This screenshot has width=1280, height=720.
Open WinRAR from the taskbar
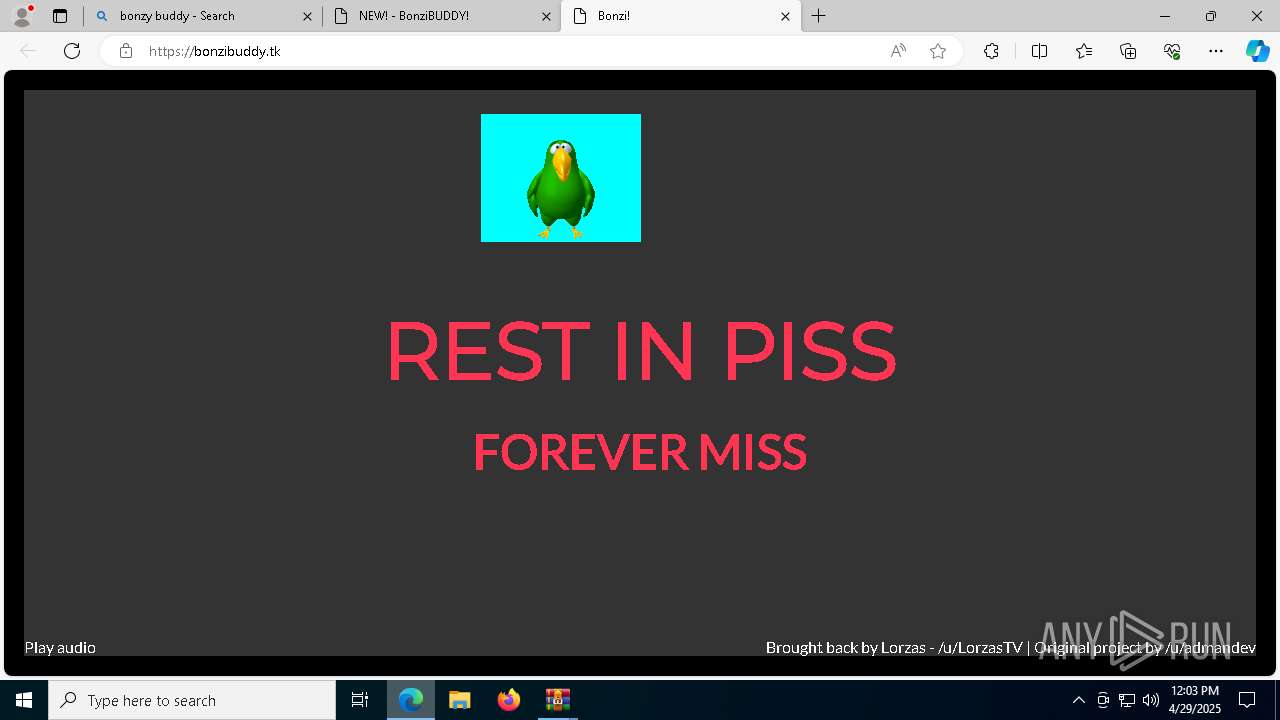click(557, 700)
